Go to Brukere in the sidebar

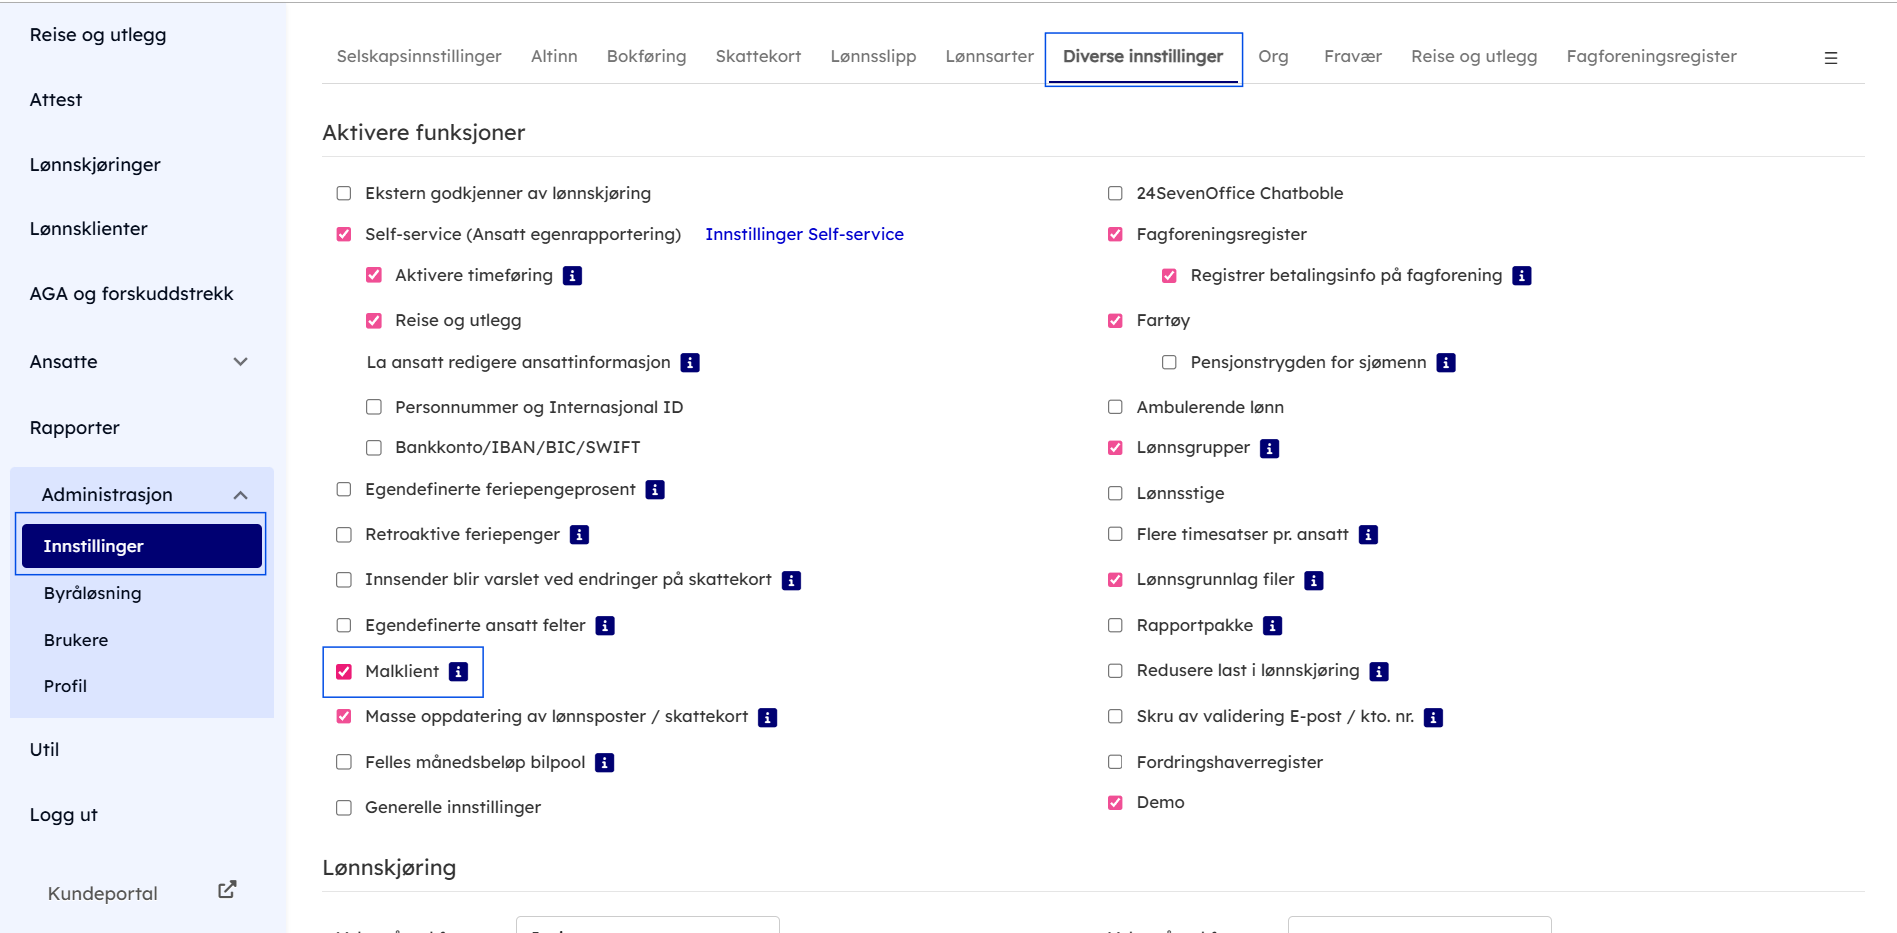tap(76, 640)
